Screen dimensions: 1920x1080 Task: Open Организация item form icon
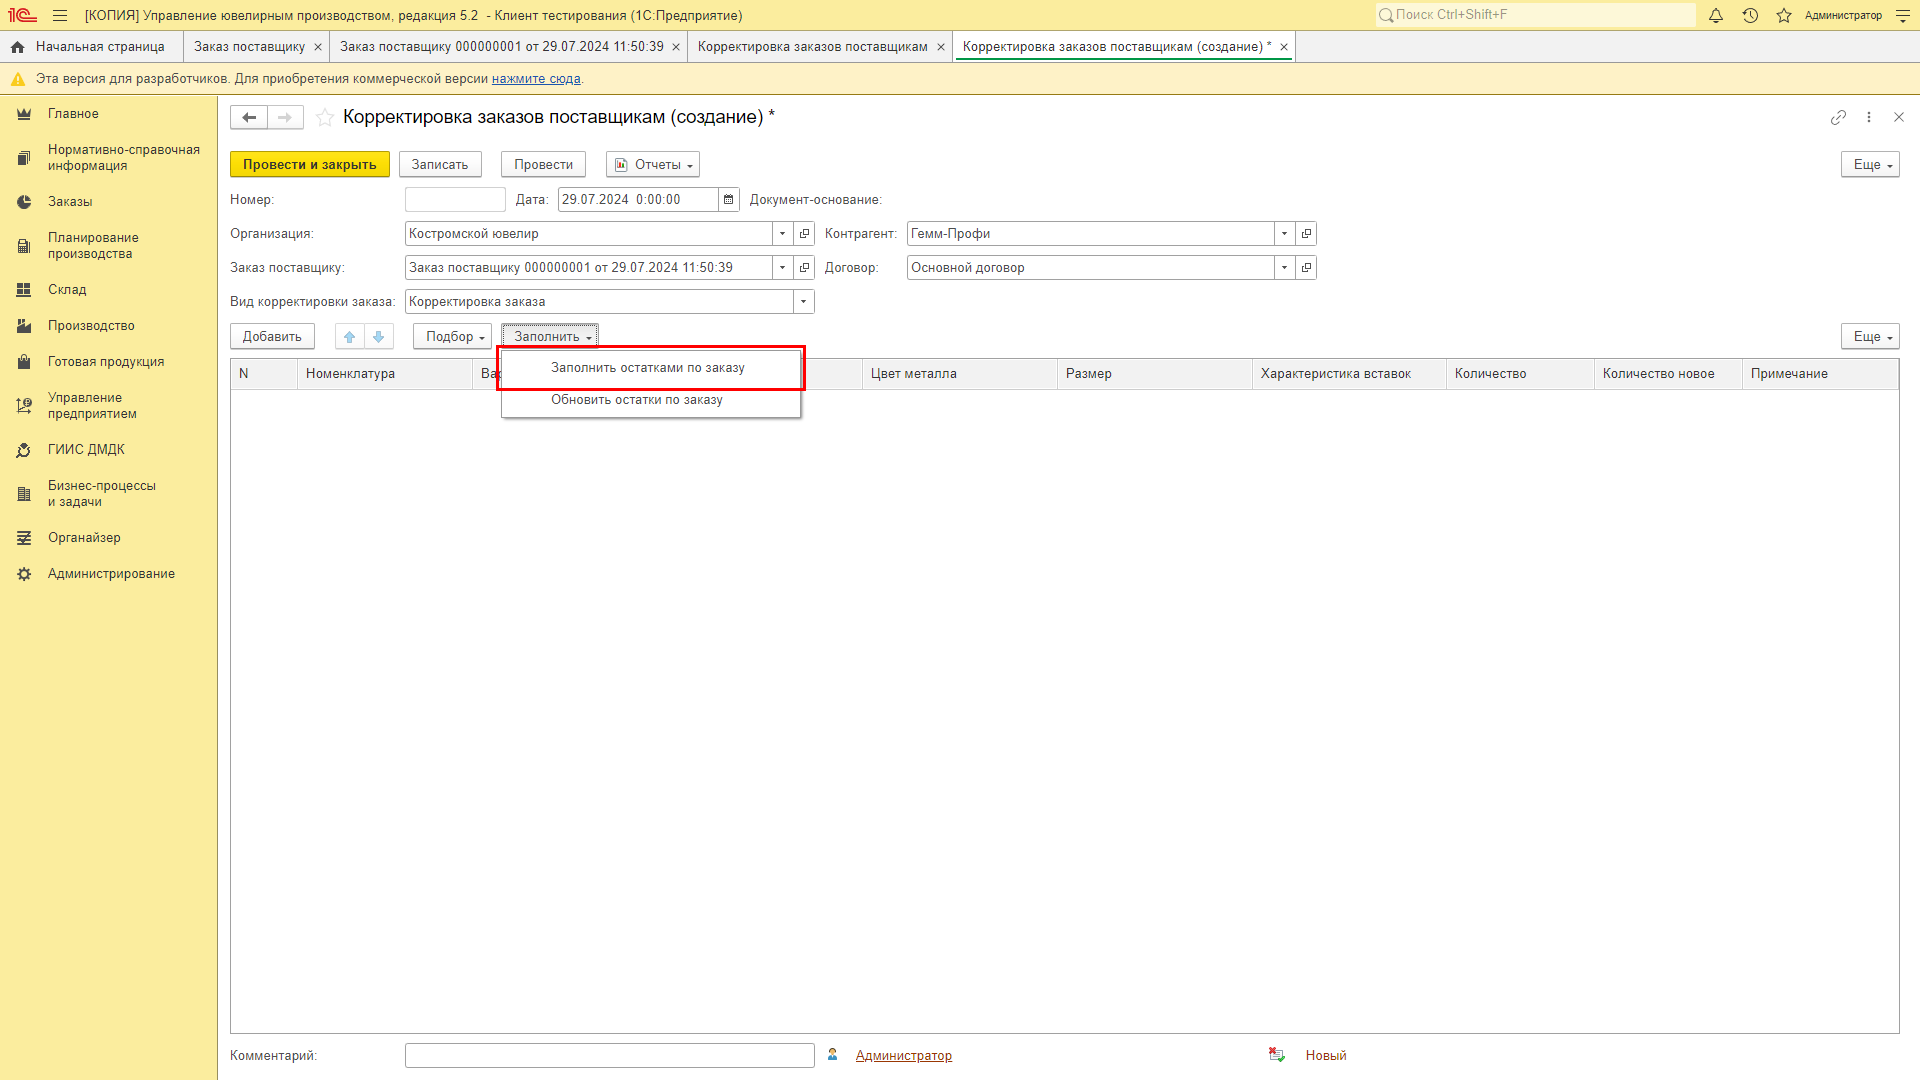click(x=805, y=234)
